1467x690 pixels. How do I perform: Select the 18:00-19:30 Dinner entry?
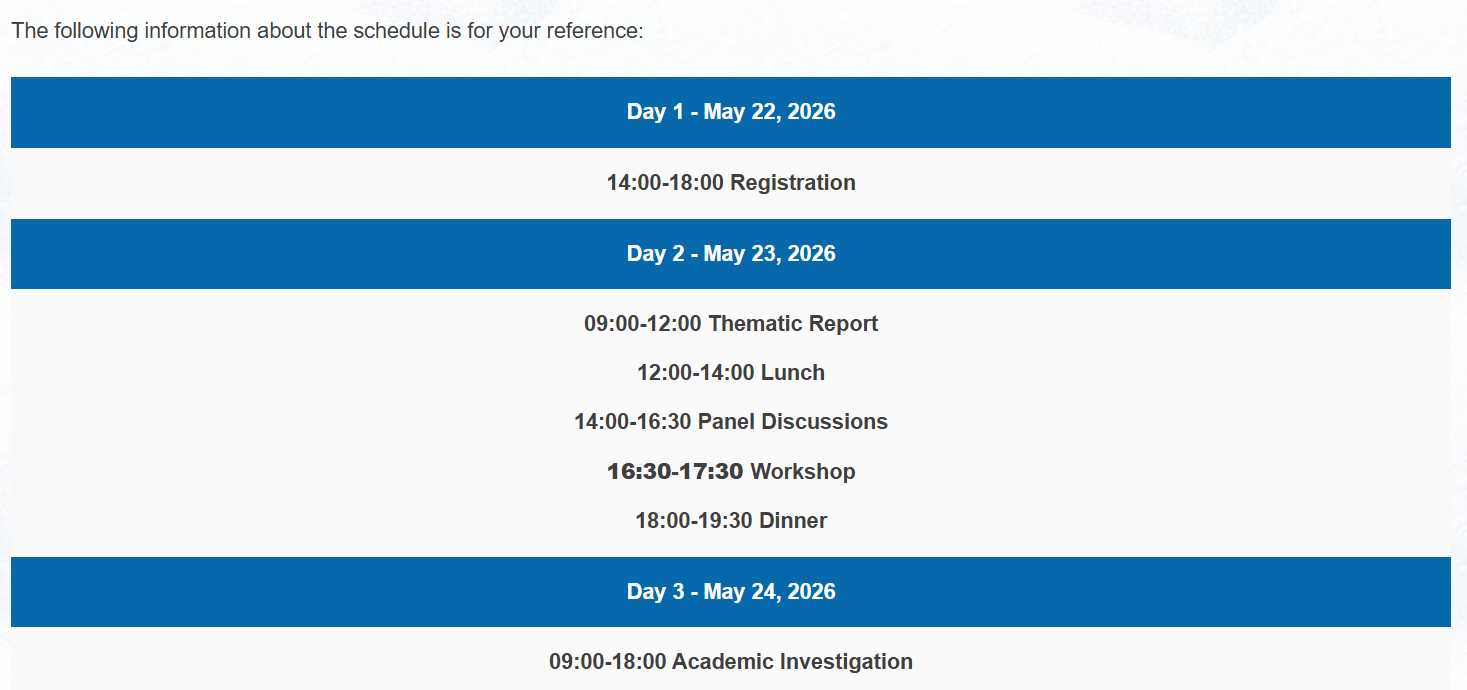coord(731,520)
